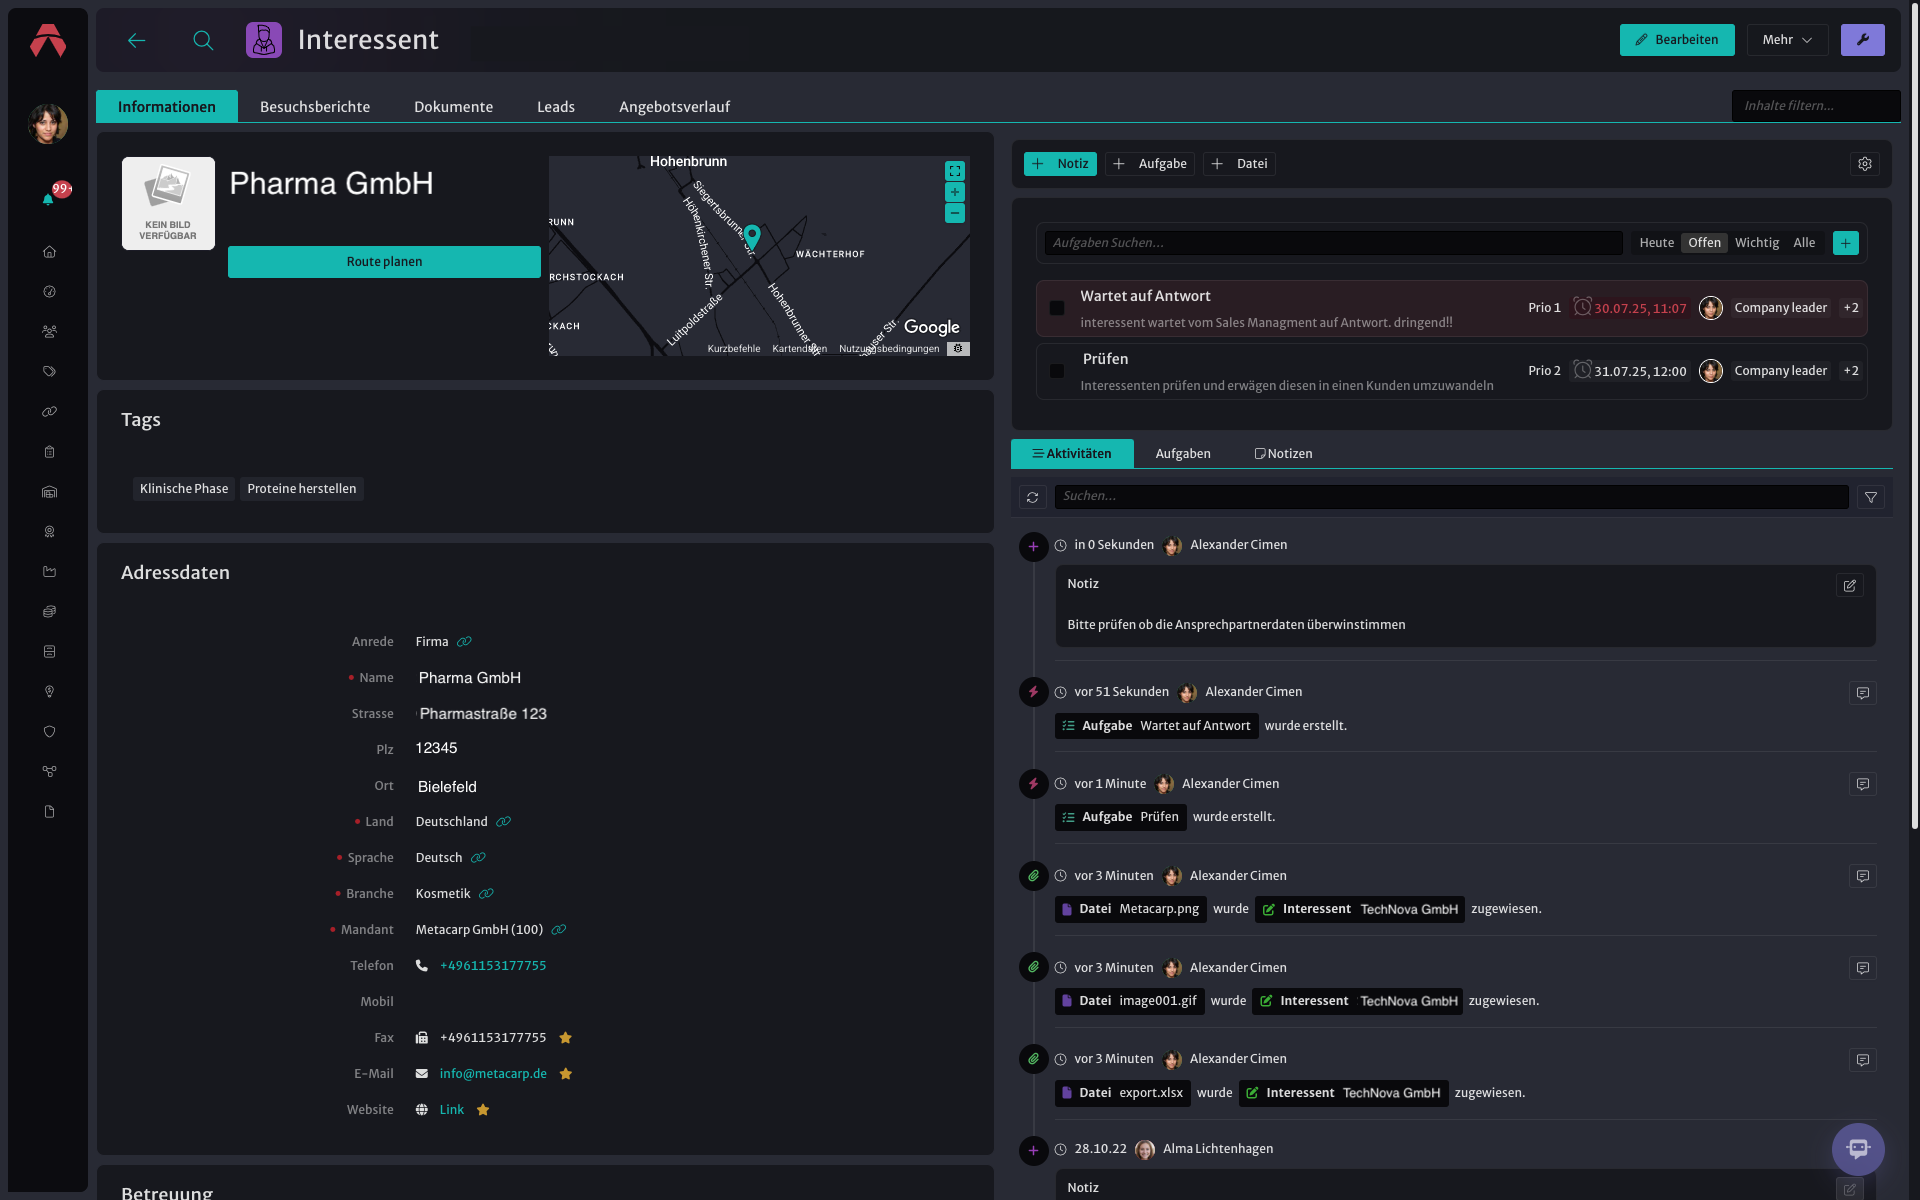
Task: Zoom out on the map
Action: [955, 213]
